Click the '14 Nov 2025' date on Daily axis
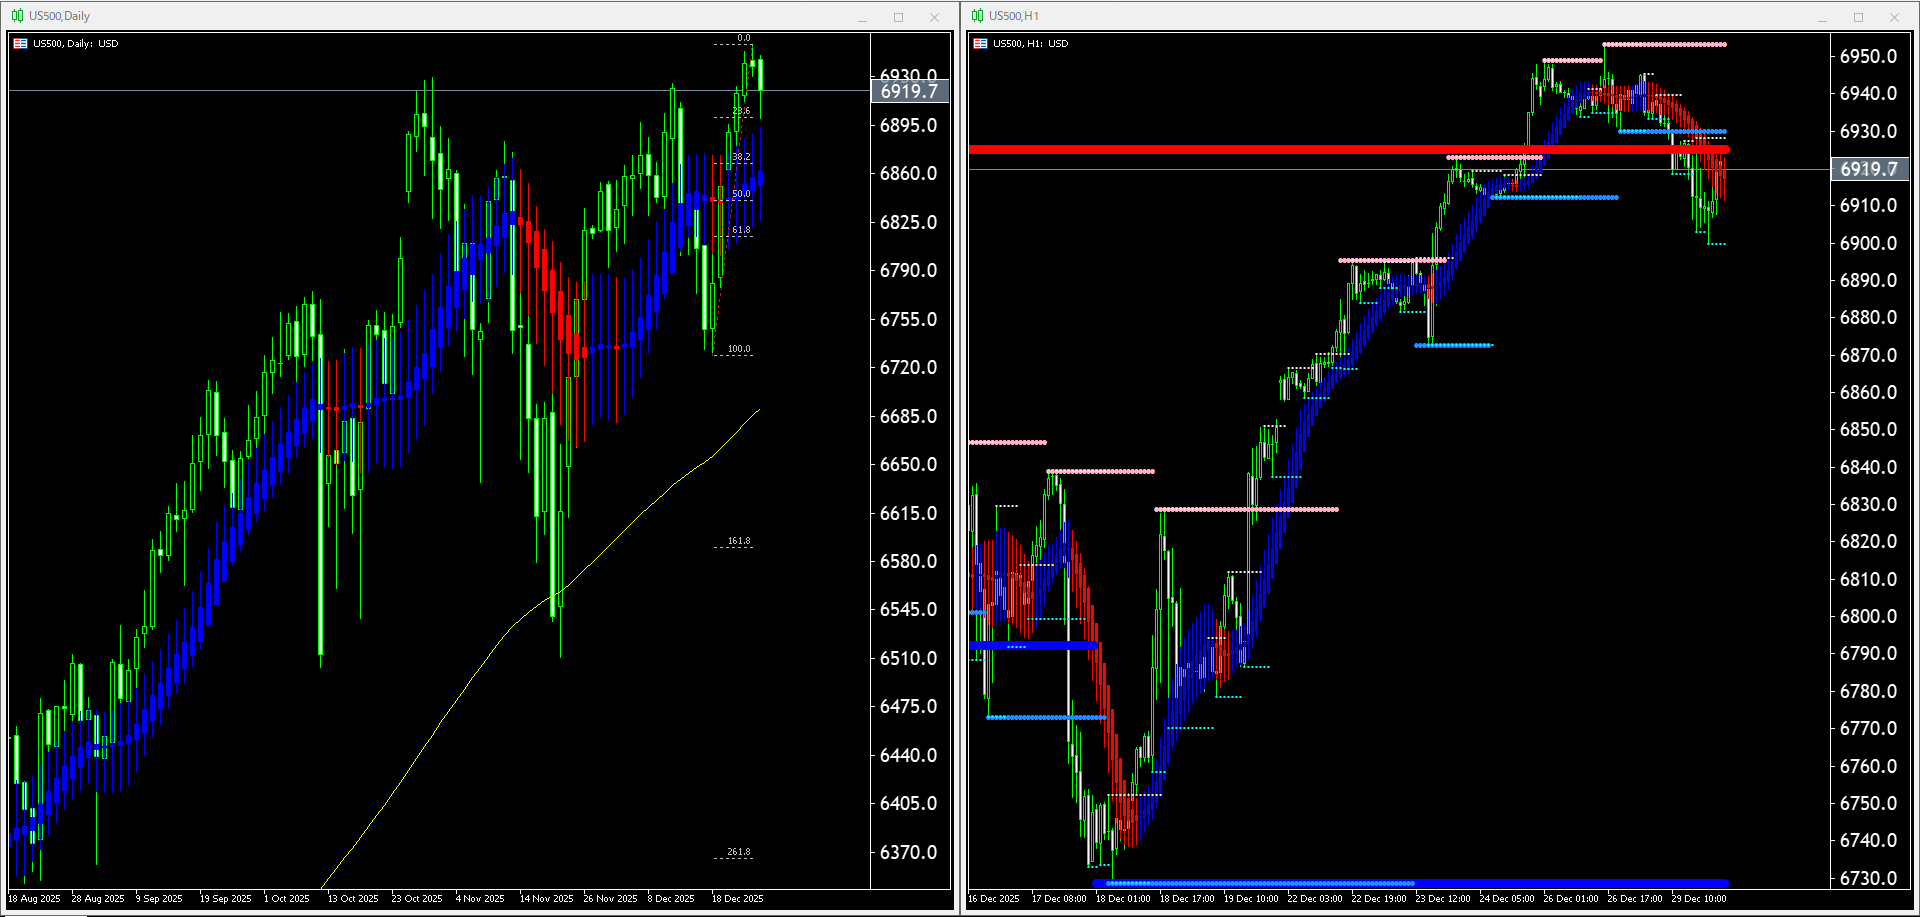This screenshot has width=1920, height=917. (x=546, y=899)
